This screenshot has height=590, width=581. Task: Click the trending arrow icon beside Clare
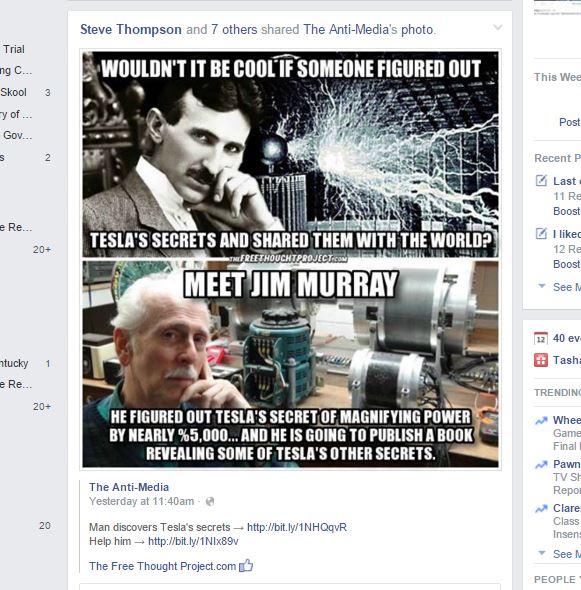pos(541,509)
